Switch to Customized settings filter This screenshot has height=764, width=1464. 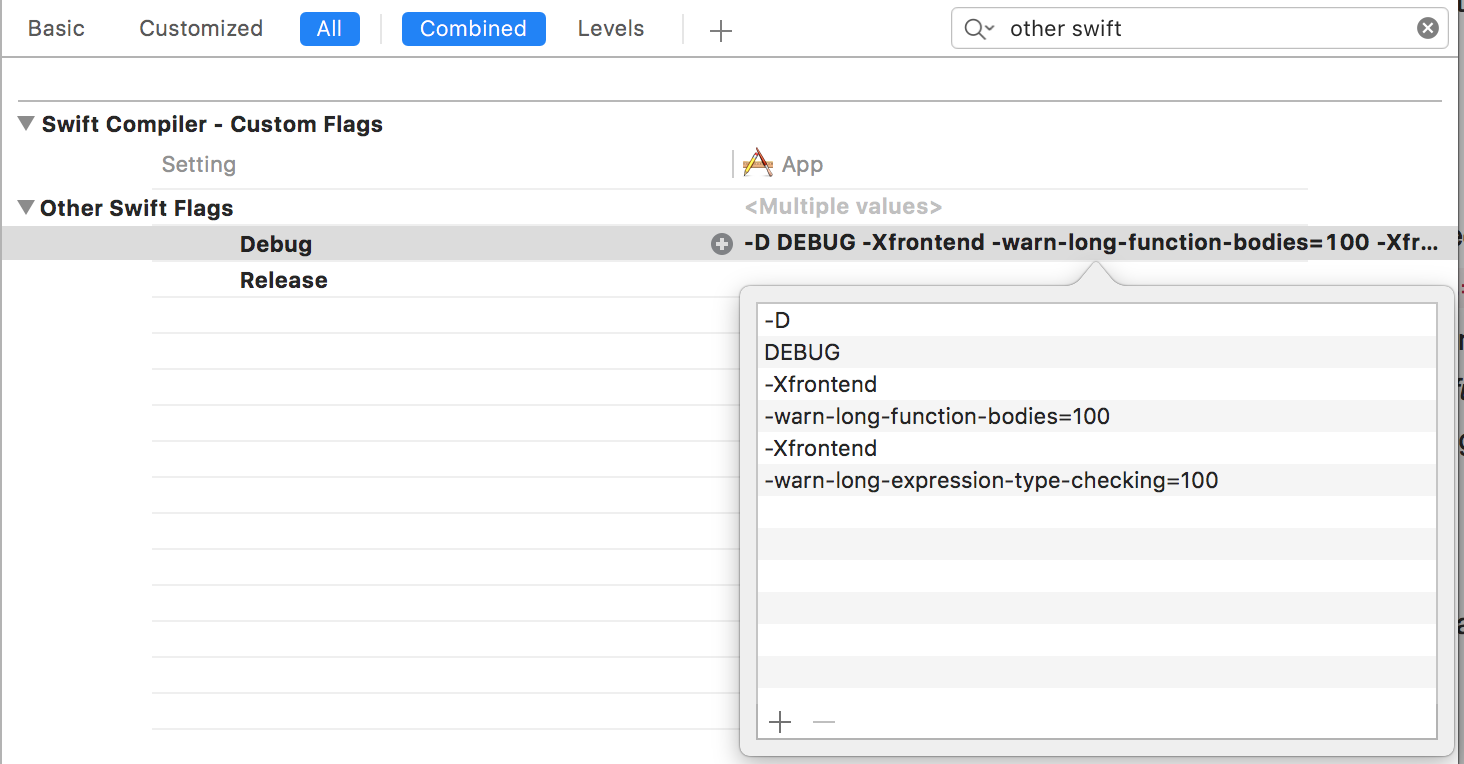click(201, 29)
